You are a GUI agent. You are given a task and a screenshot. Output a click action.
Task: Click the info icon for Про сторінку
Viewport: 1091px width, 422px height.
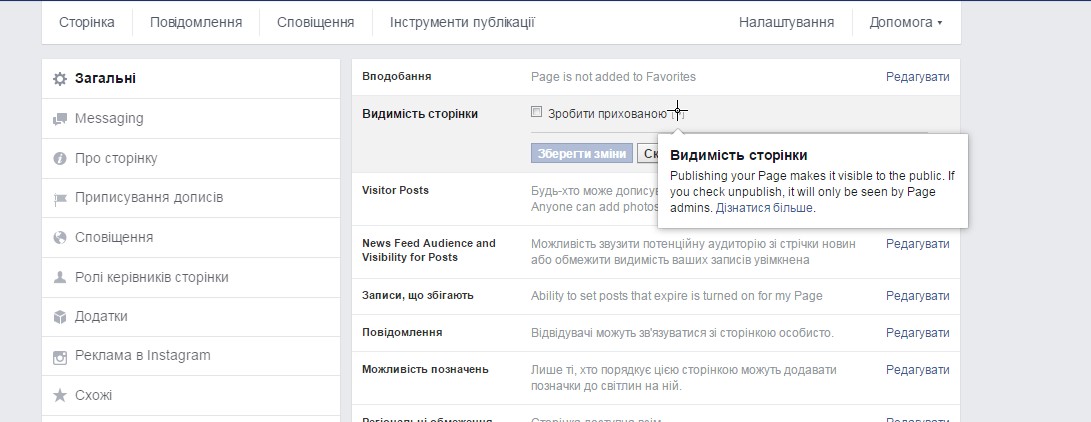(61, 159)
